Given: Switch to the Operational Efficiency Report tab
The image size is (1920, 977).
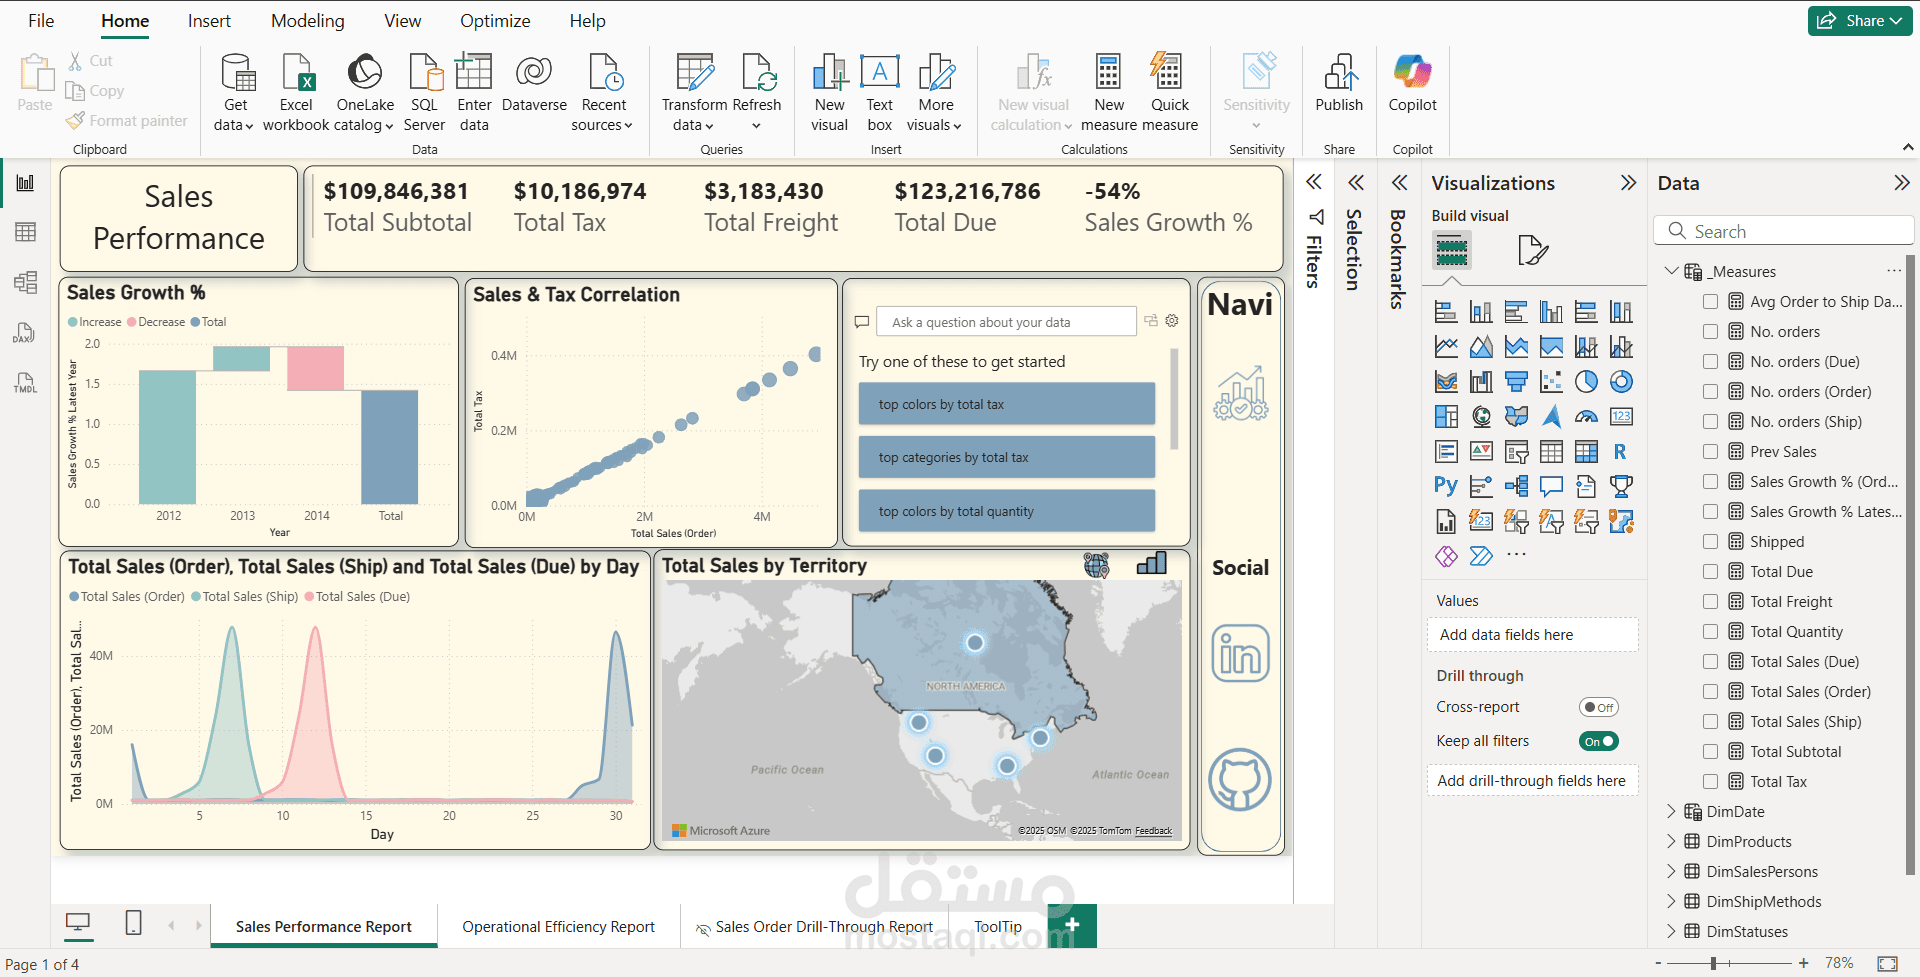Looking at the screenshot, I should [558, 926].
